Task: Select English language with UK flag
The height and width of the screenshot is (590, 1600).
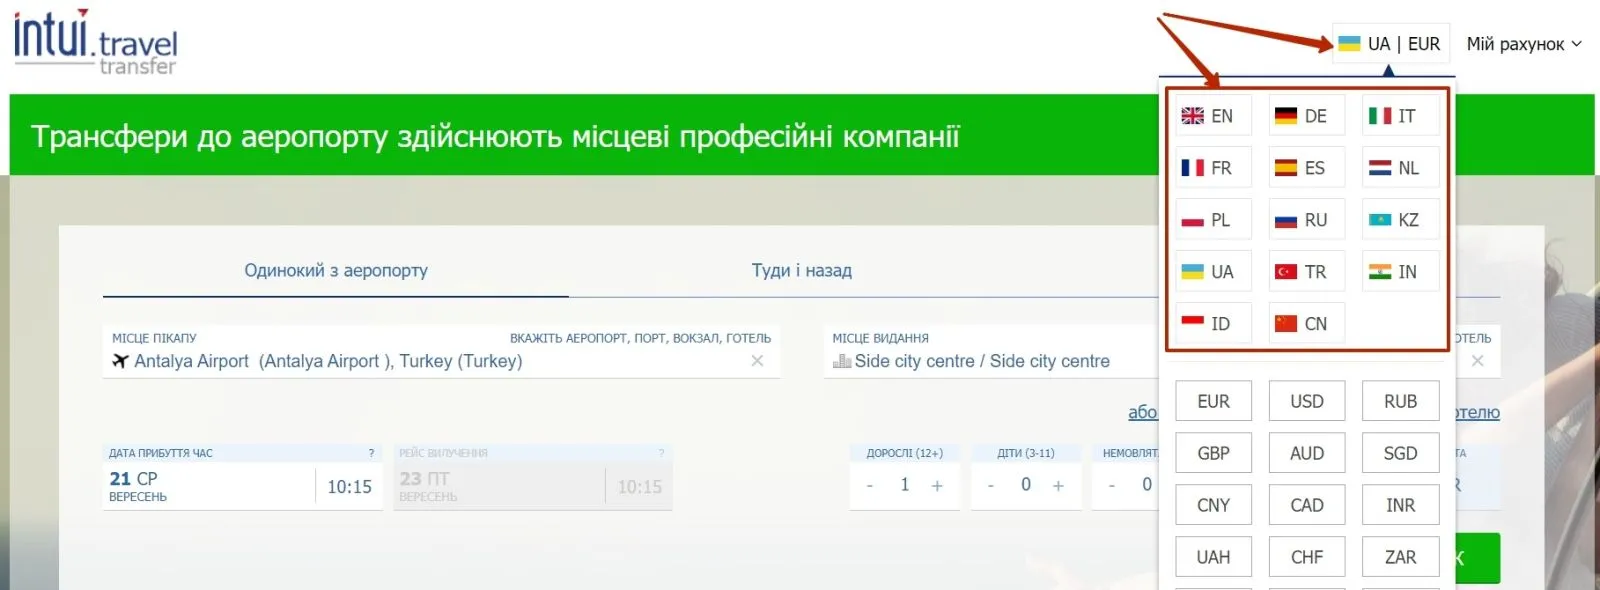Action: pyautogui.click(x=1212, y=116)
